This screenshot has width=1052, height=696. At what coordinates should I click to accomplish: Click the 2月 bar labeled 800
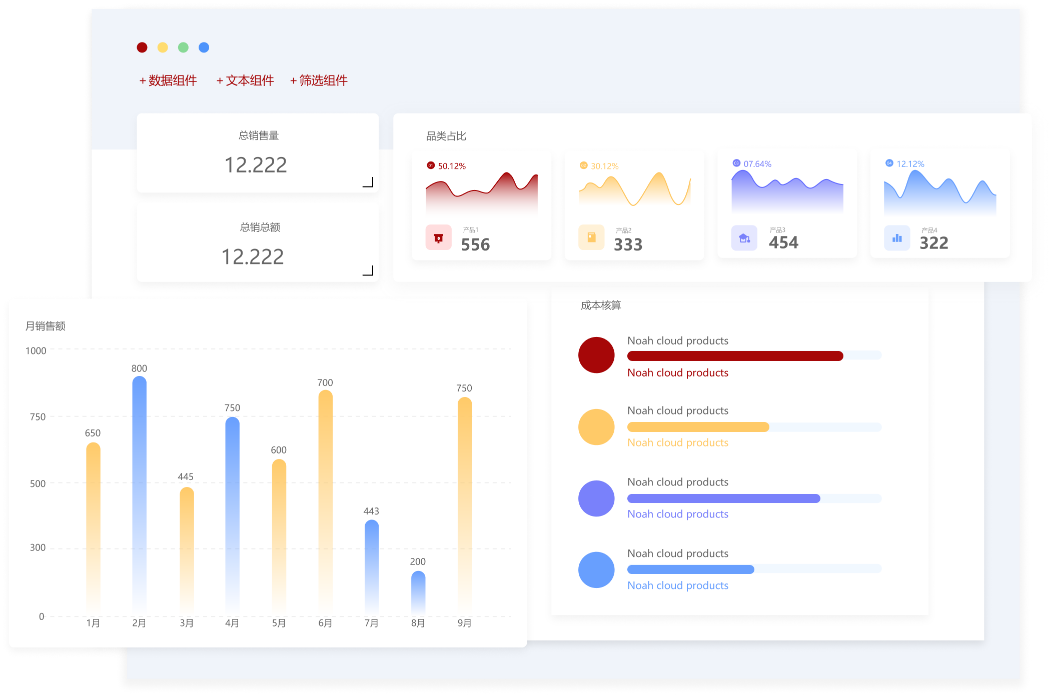coord(139,490)
